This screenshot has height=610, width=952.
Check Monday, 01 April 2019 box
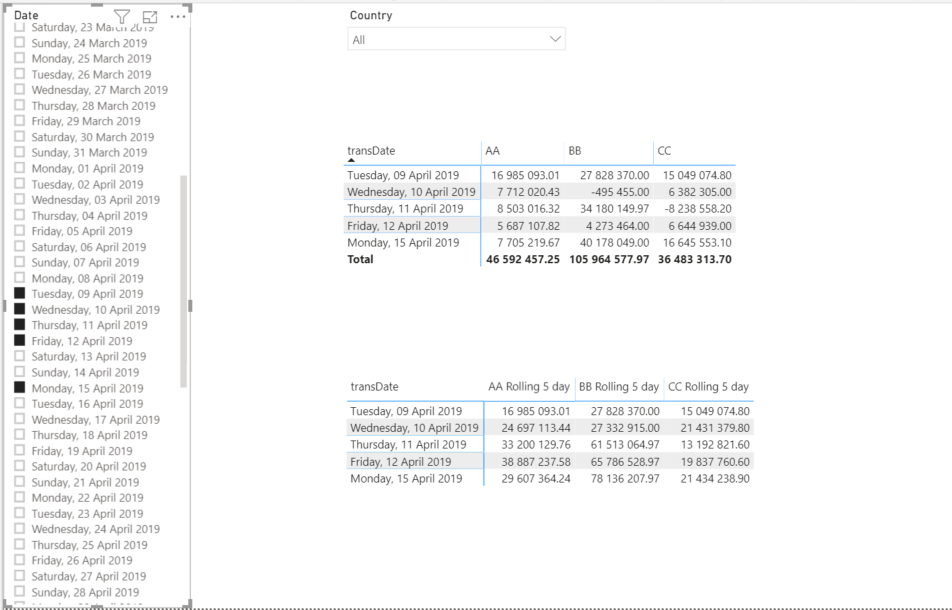pyautogui.click(x=19, y=168)
